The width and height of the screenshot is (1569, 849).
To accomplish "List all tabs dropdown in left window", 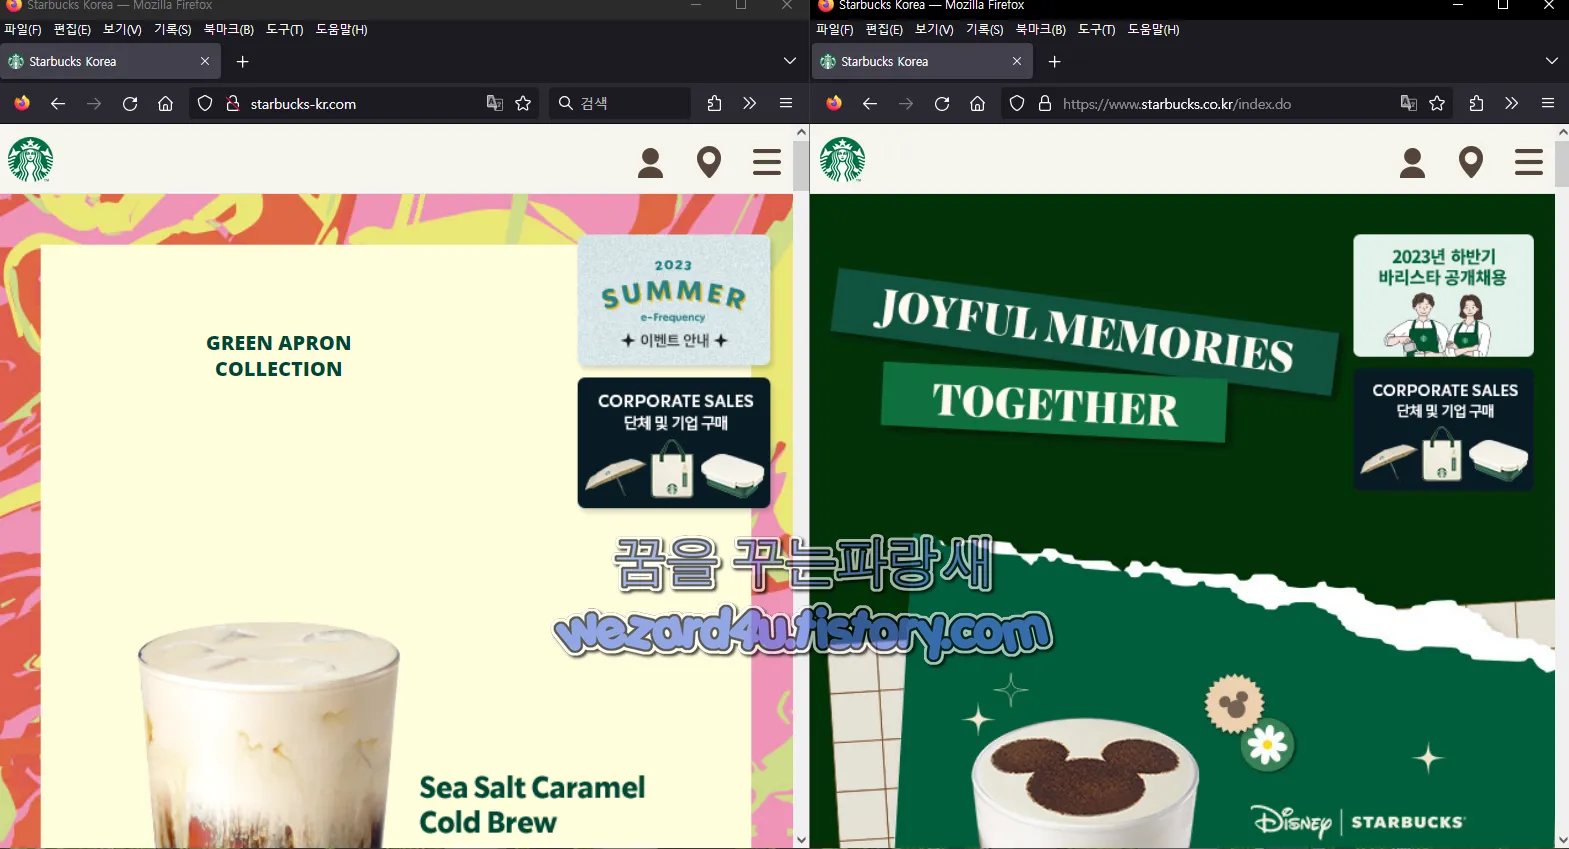I will click(x=790, y=61).
